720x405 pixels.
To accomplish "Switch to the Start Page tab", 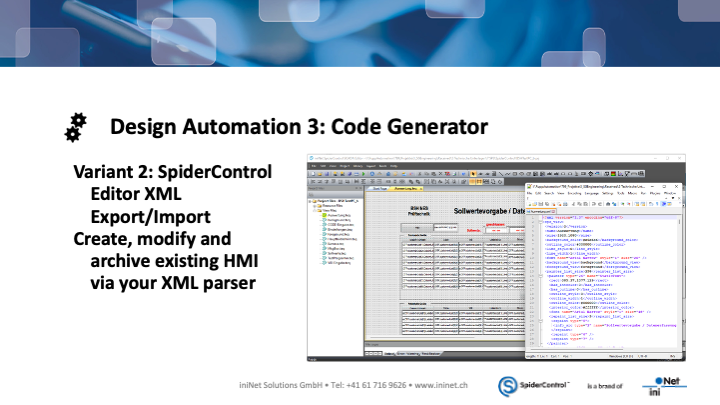I will (x=379, y=189).
